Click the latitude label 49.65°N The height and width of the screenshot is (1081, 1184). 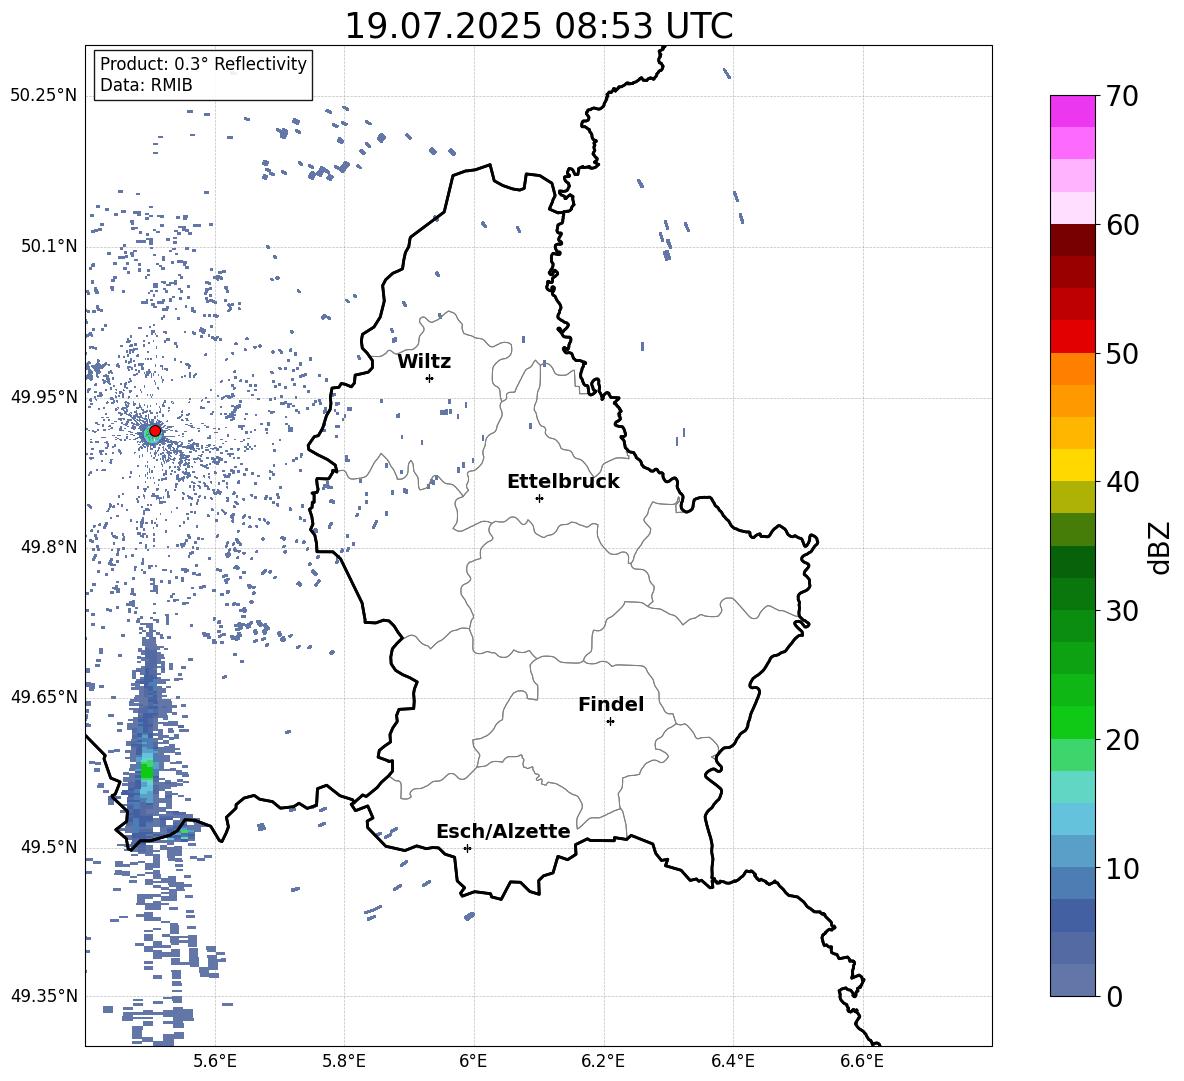click(44, 696)
